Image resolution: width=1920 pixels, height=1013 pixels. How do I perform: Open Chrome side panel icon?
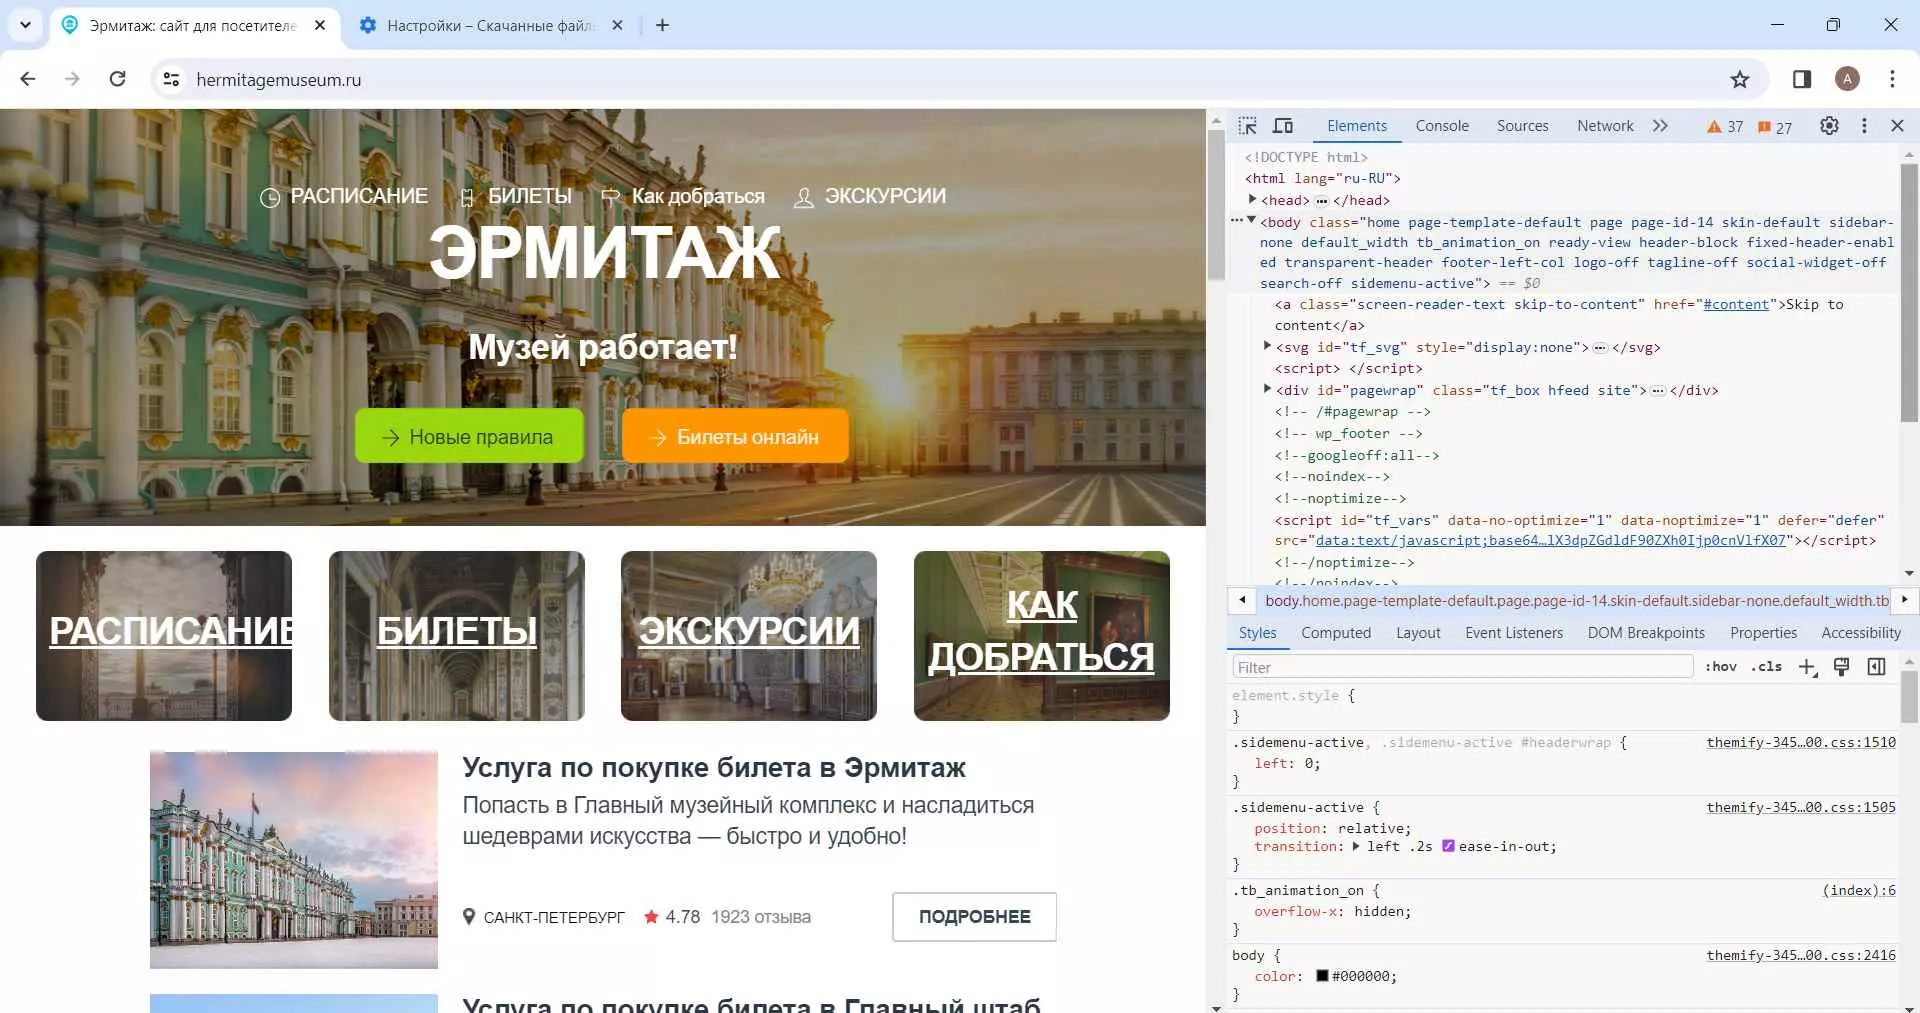1802,80
